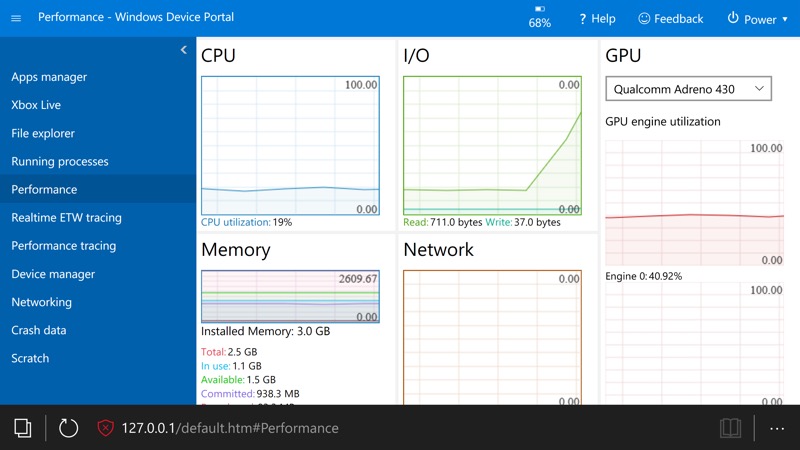This screenshot has width=800, height=450.
Task: Click the I/O read/write graph
Action: coord(492,145)
